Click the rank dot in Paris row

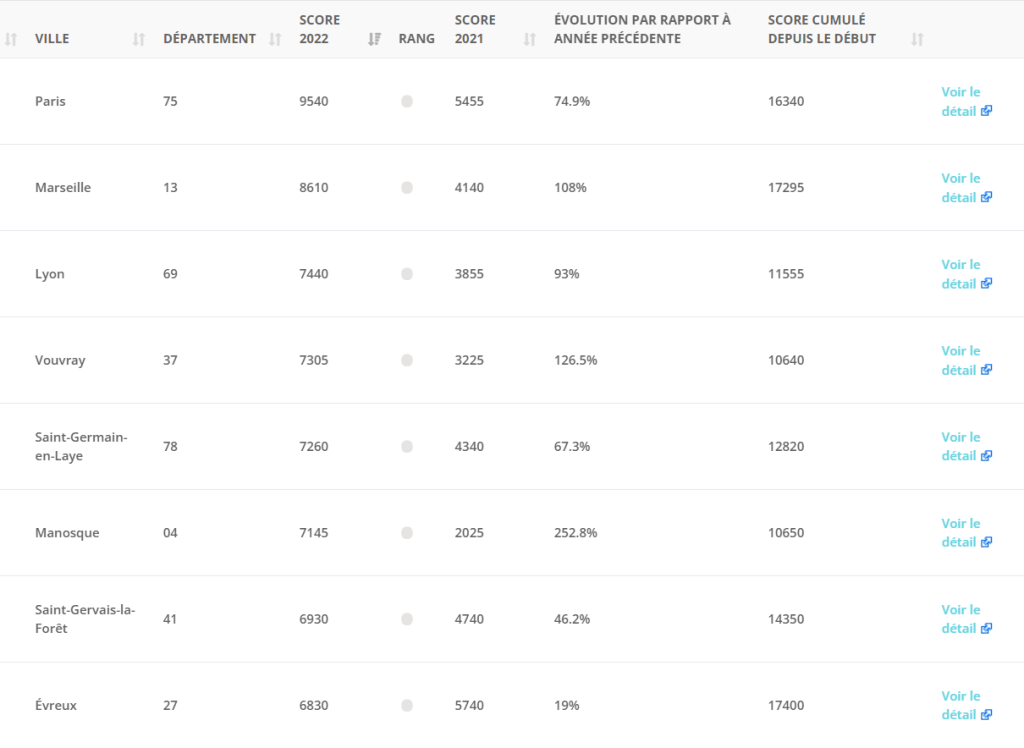click(x=407, y=101)
